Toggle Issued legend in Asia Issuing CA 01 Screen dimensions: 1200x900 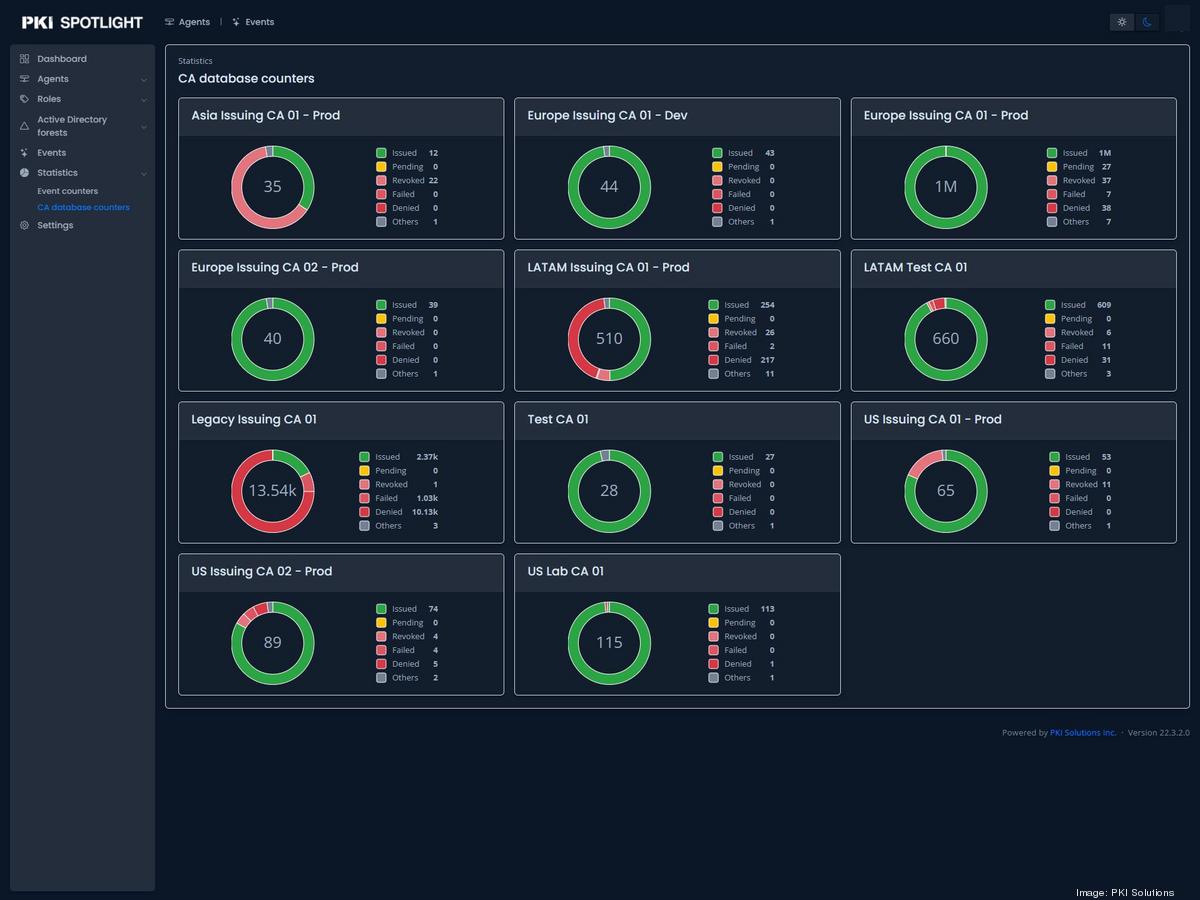(x=381, y=153)
